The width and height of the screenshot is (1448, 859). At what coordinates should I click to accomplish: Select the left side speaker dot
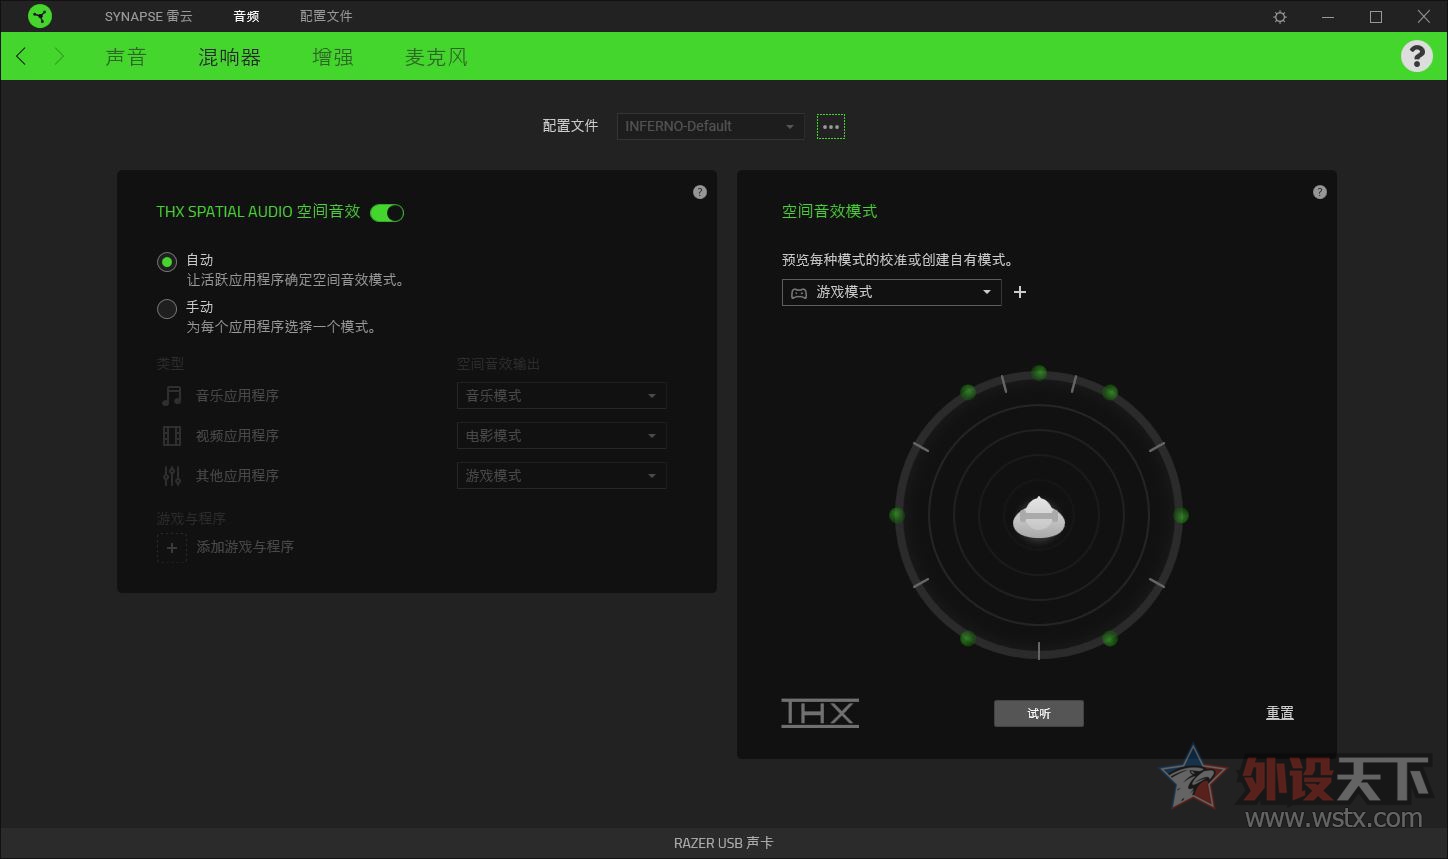[897, 515]
